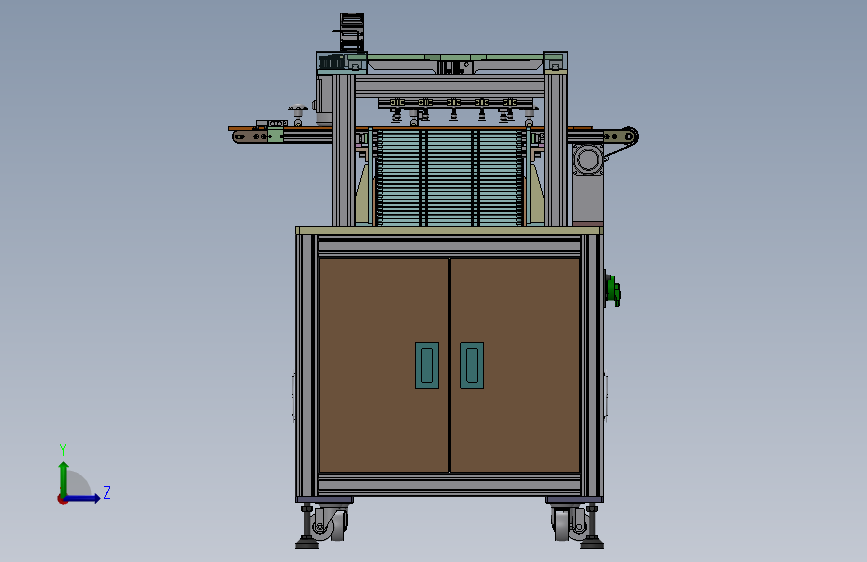The height and width of the screenshot is (562, 867).
Task: Click the red origin dot of the triad
Action: (61, 499)
